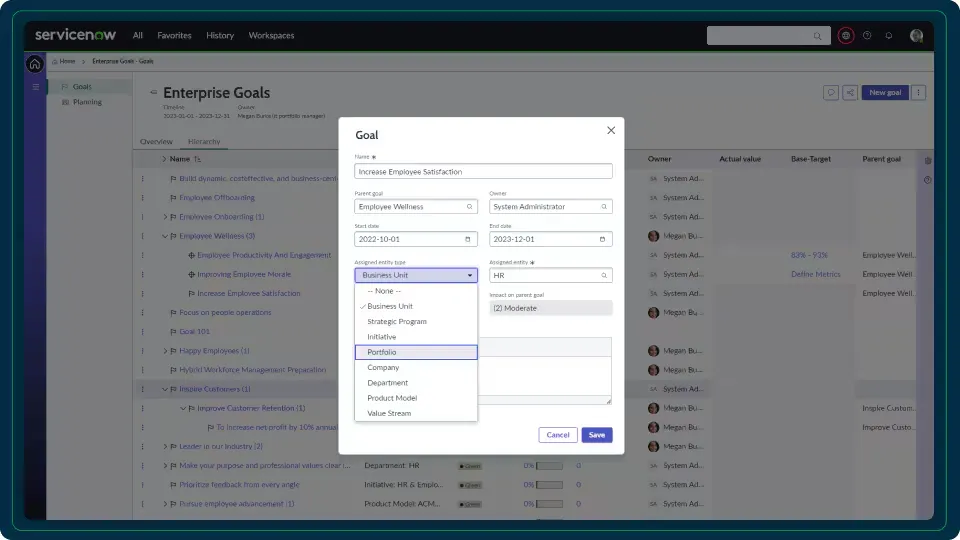This screenshot has height=540, width=960.
Task: Collapse Employee Wellness (3) row
Action: 165,236
